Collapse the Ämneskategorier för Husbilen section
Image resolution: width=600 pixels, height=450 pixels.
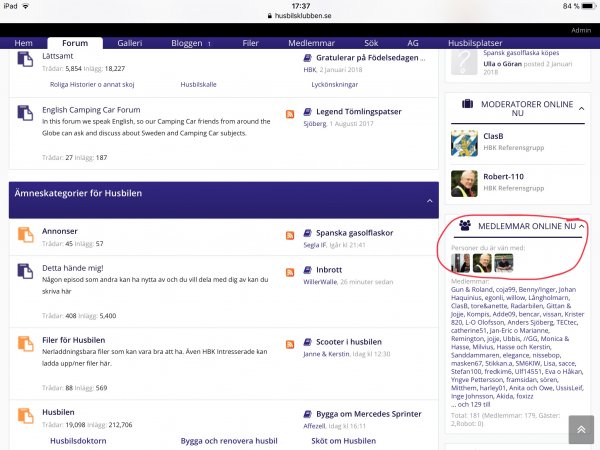coord(429,200)
